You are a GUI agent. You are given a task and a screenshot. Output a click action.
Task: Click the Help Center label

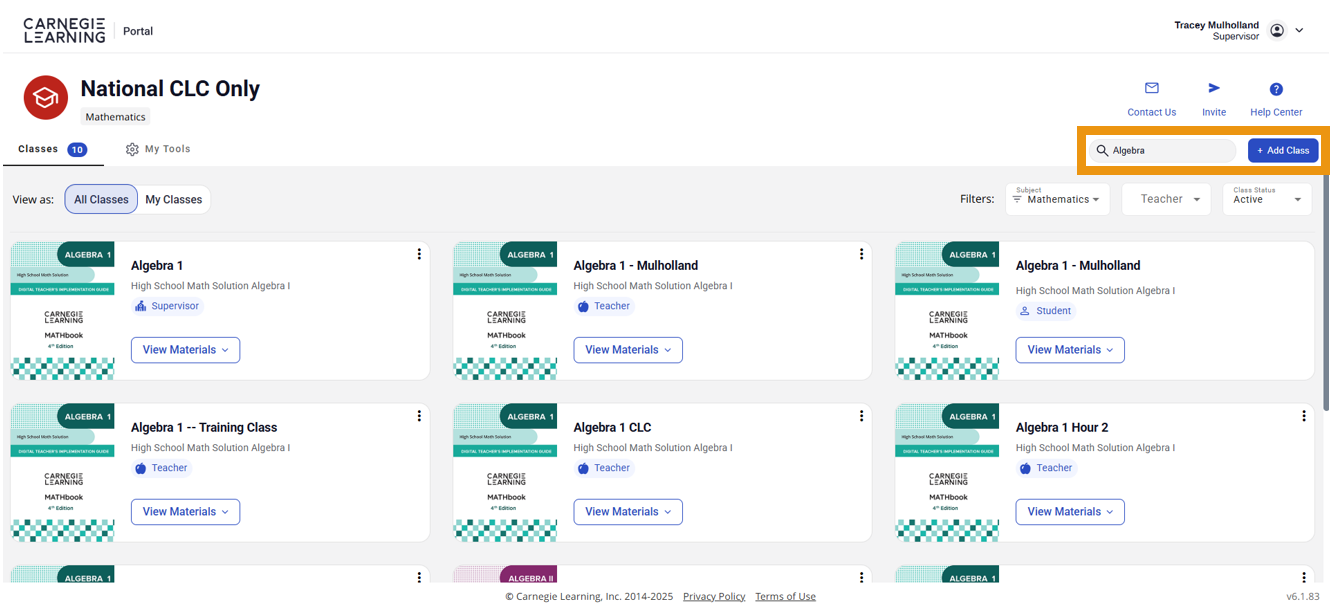pos(1276,112)
